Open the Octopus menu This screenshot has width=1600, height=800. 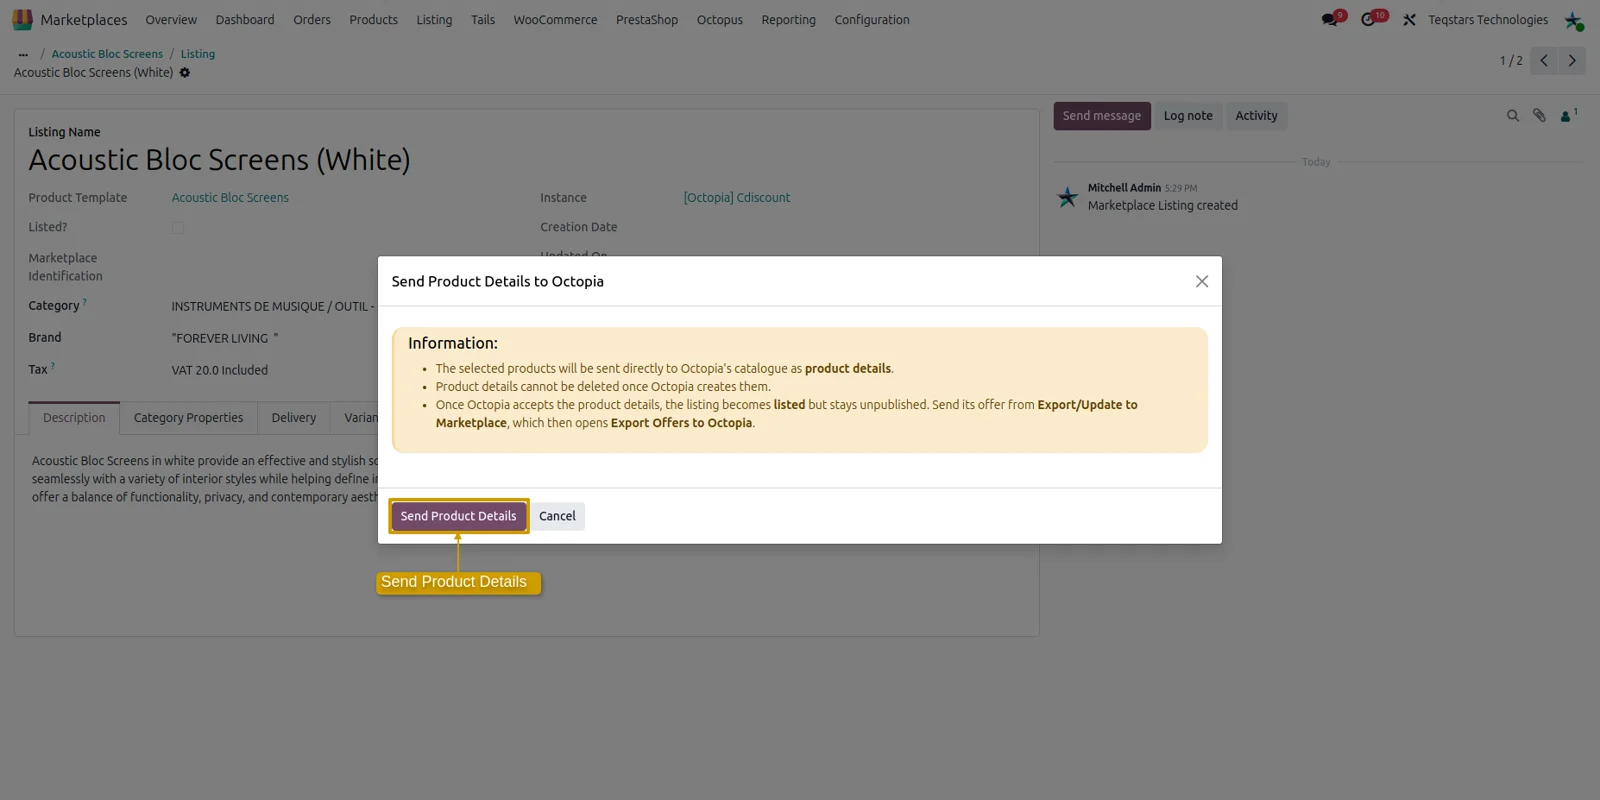[x=720, y=20]
